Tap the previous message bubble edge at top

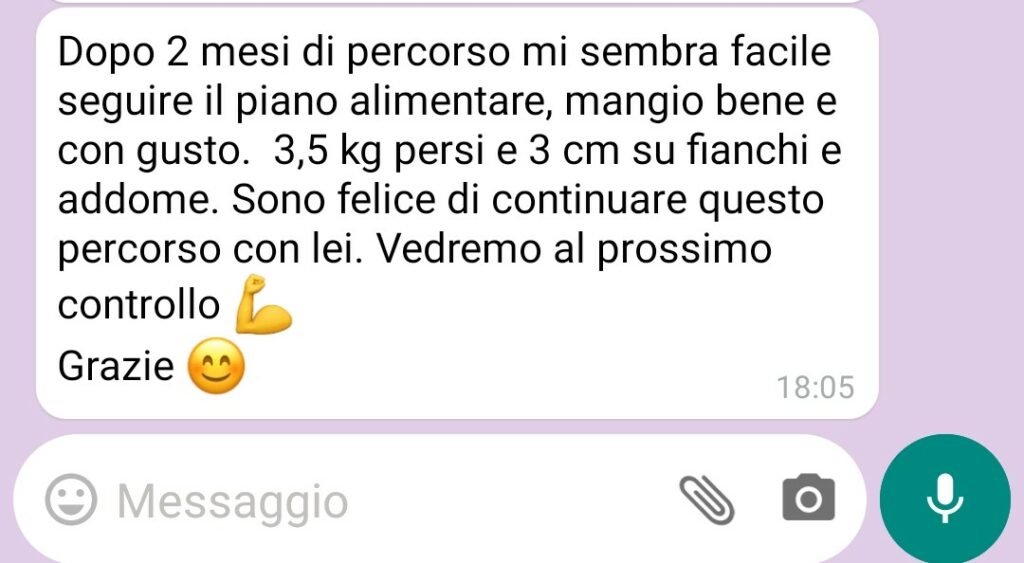457,2
